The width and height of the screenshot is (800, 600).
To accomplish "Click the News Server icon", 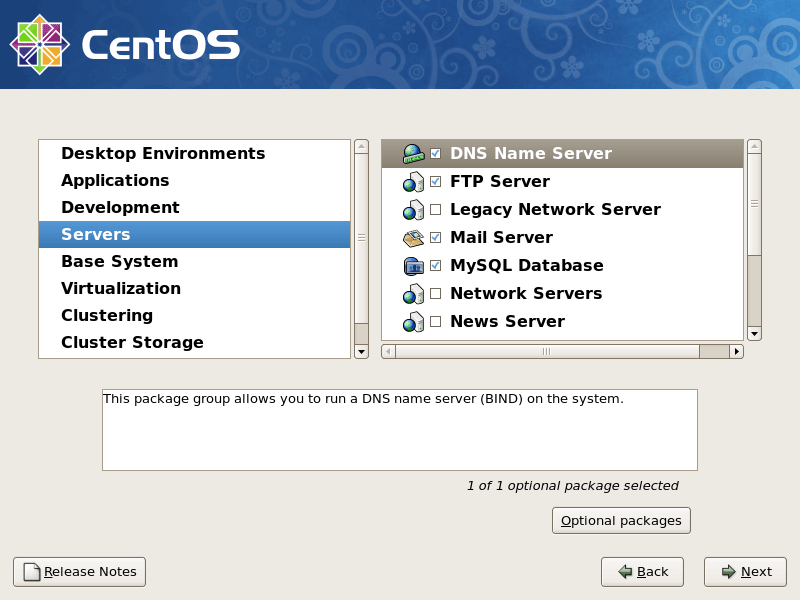I will 413,322.
